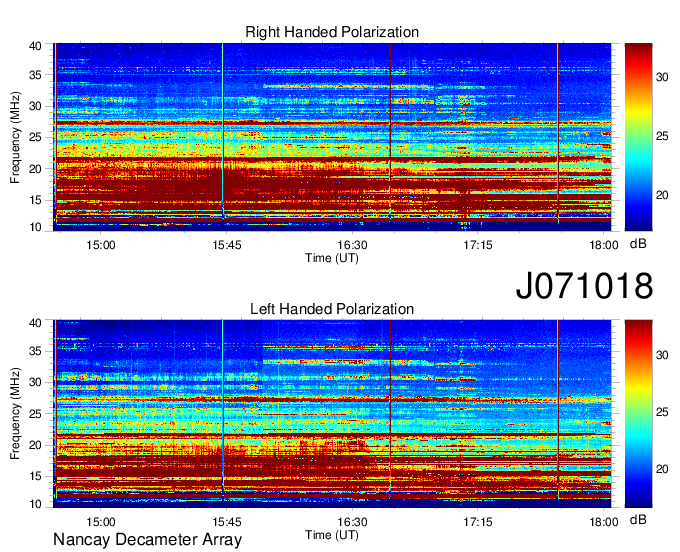
Task: Click the Right Handed panel dB color bar
Action: [638, 137]
